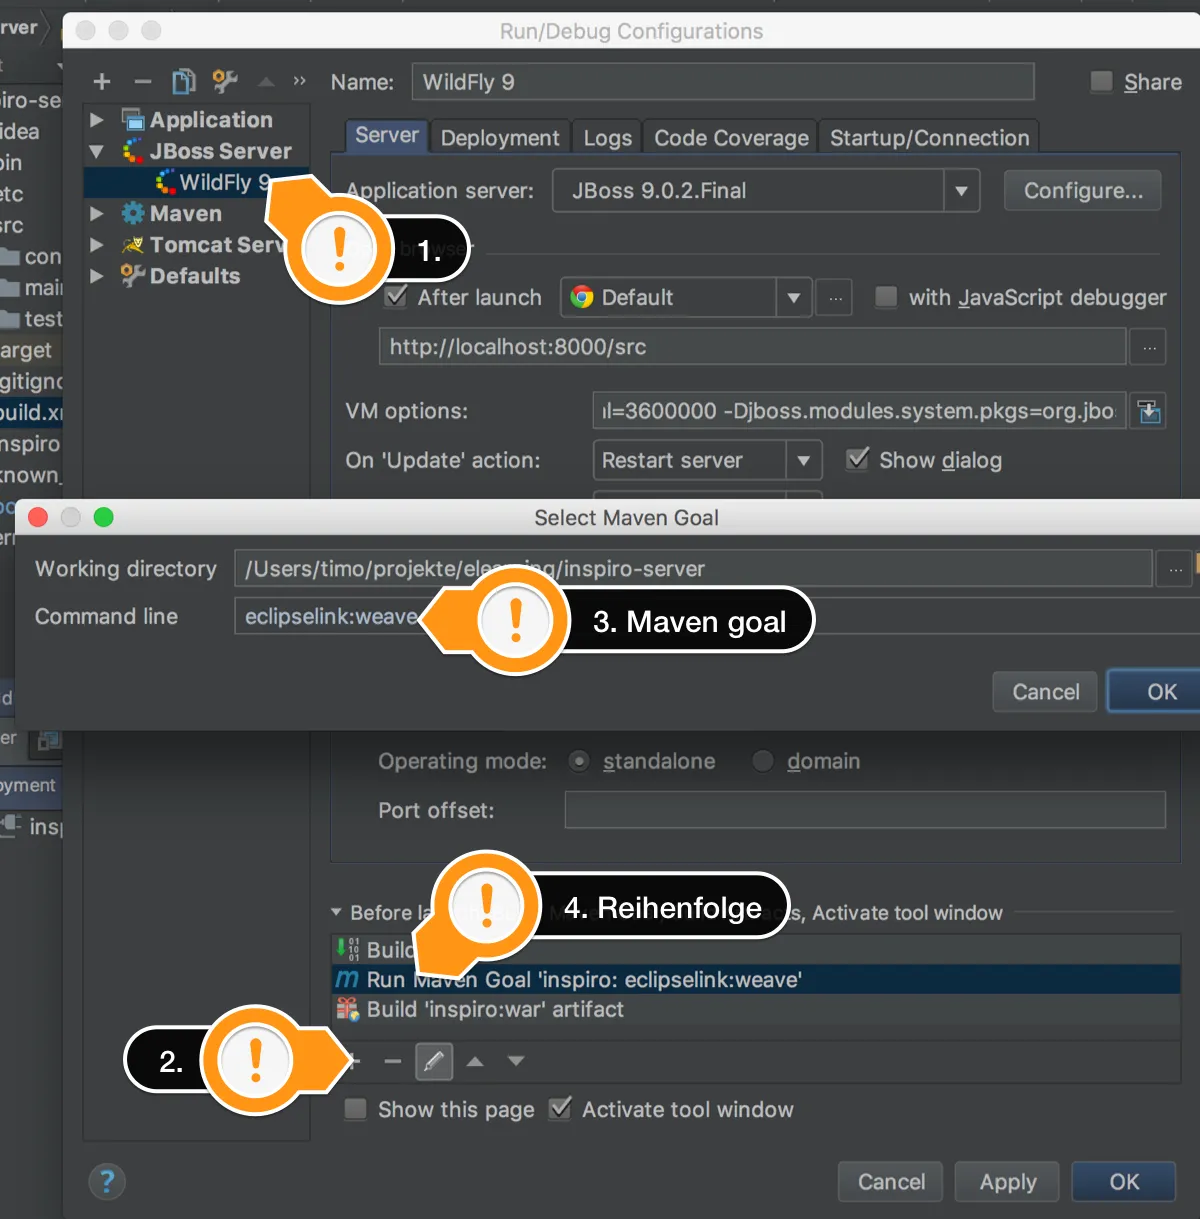Toggle the After launch checkbox
This screenshot has height=1219, width=1200.
pos(397,297)
